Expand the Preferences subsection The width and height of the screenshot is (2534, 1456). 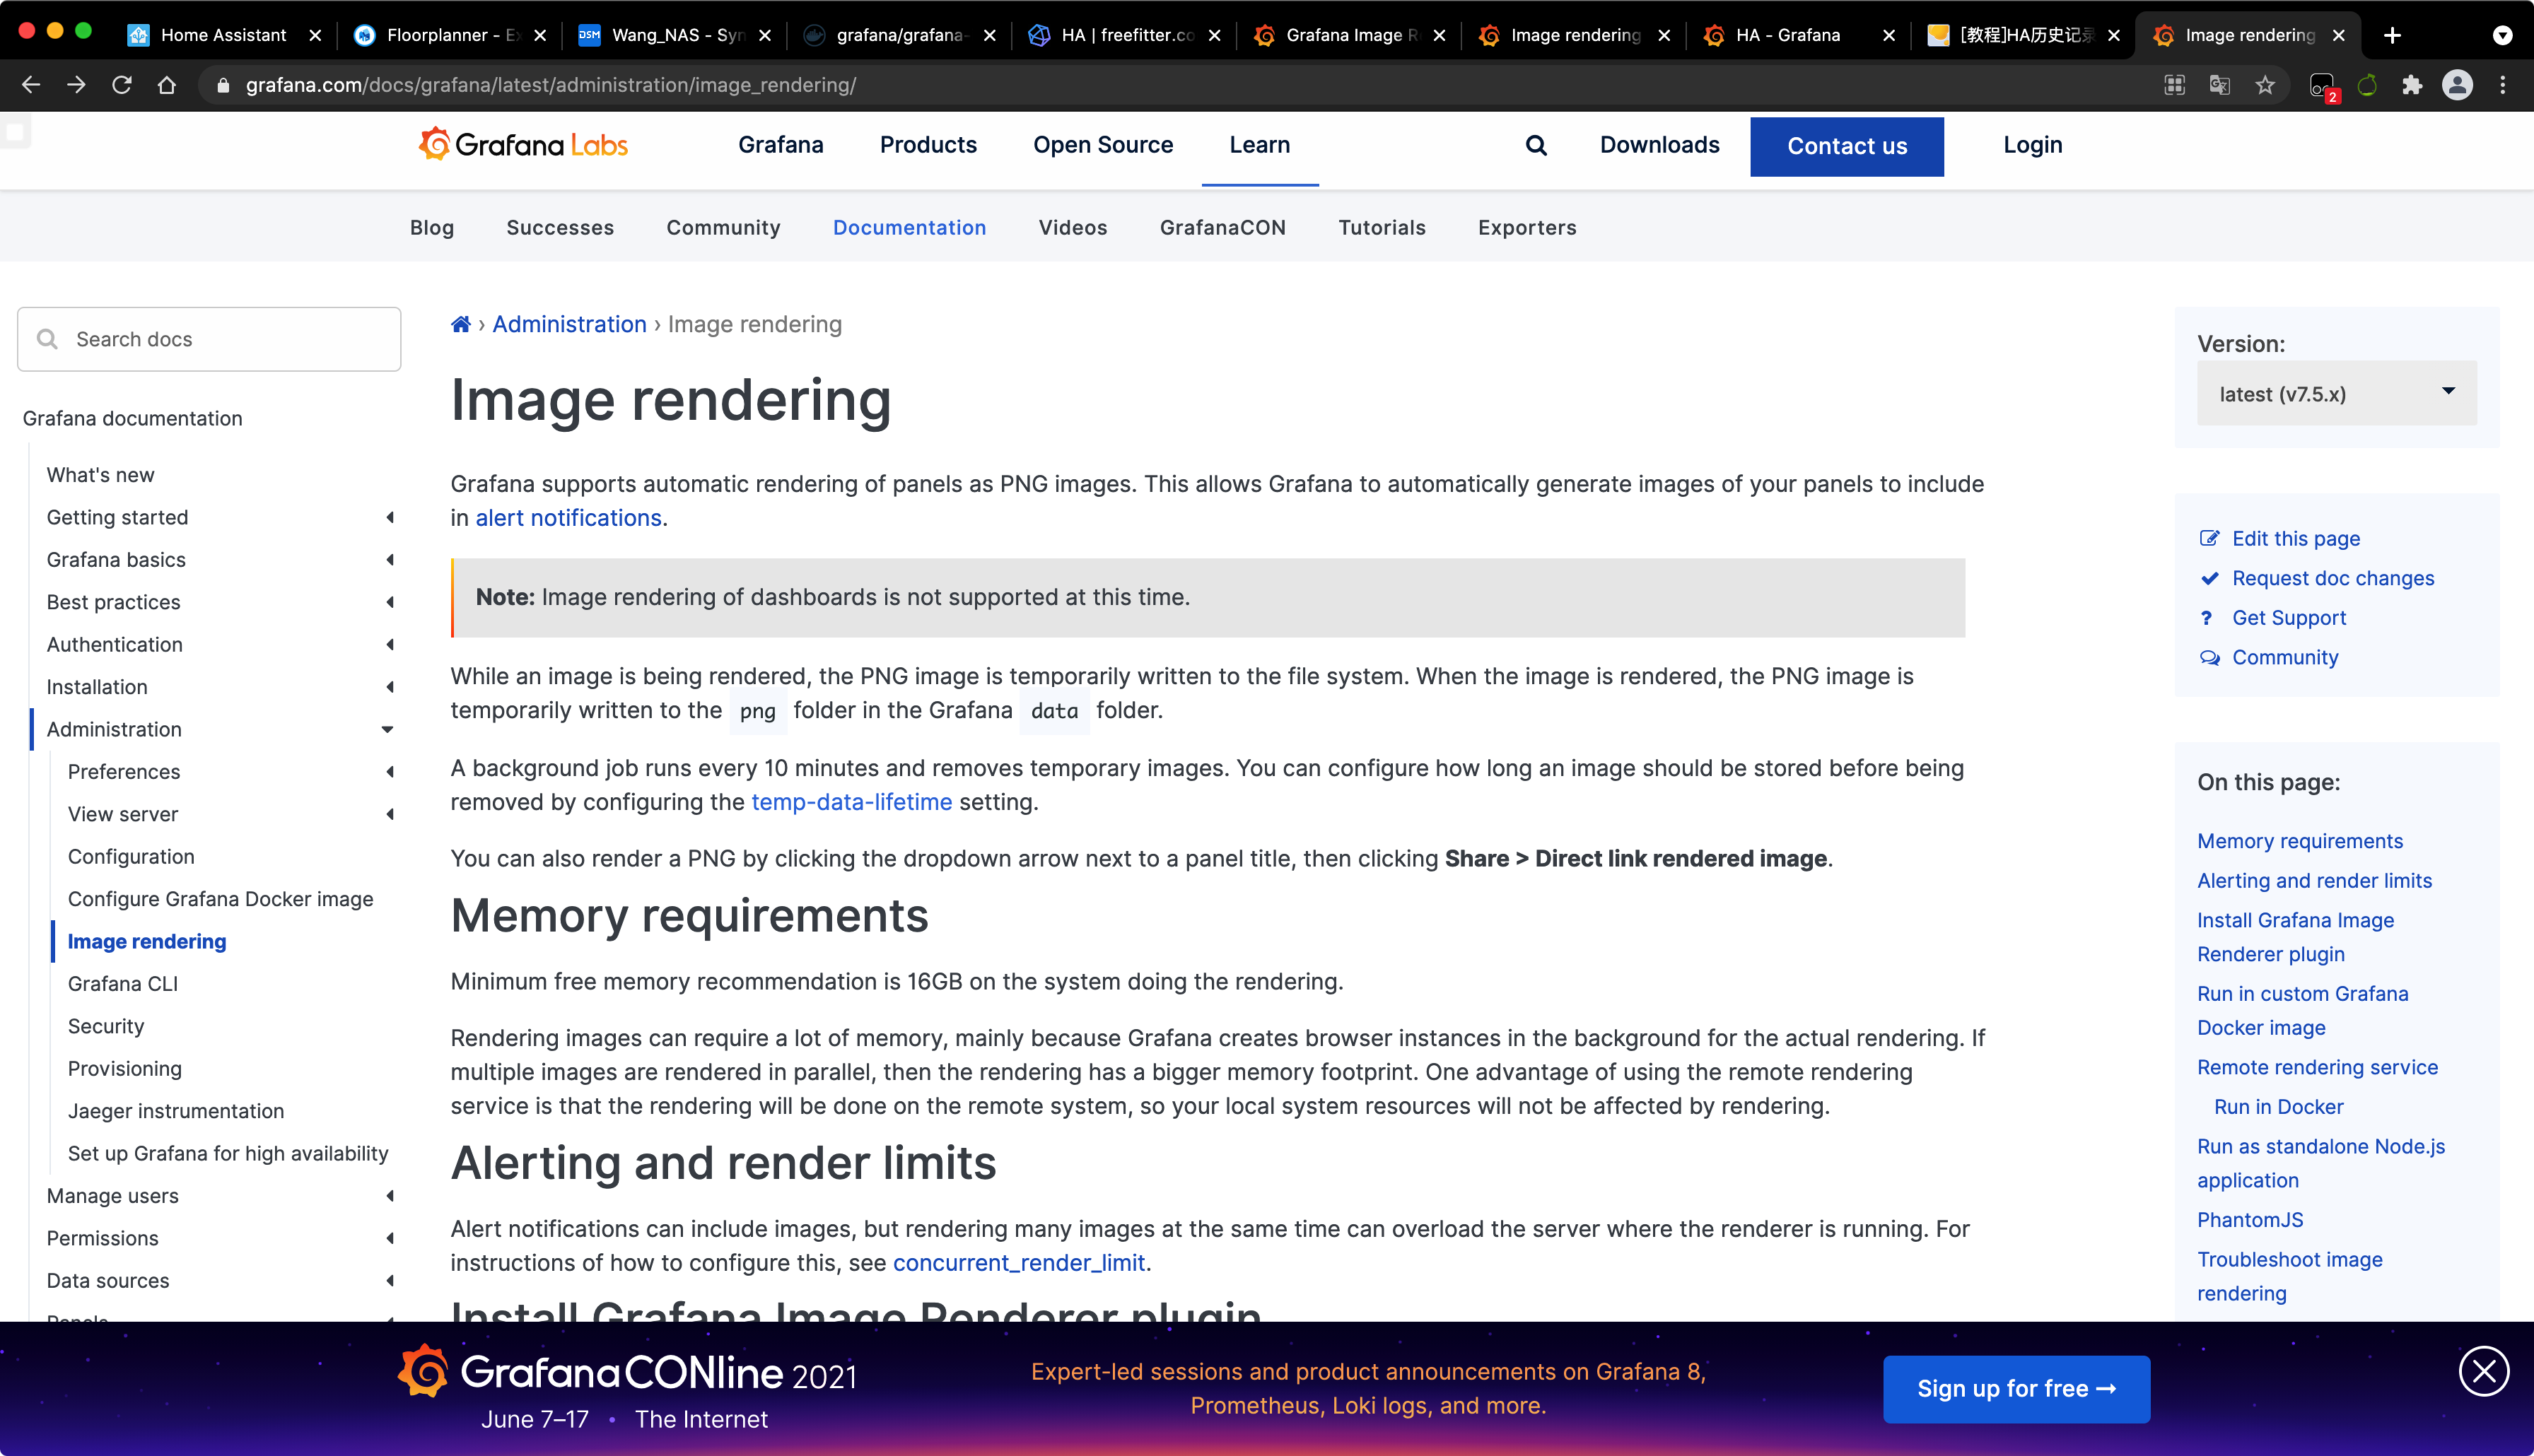coord(389,772)
